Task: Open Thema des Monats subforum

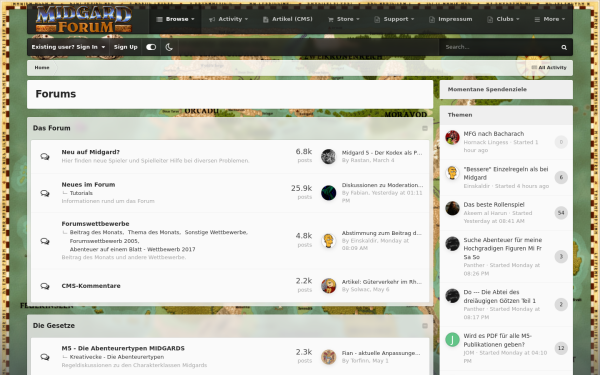Action: click(x=153, y=233)
